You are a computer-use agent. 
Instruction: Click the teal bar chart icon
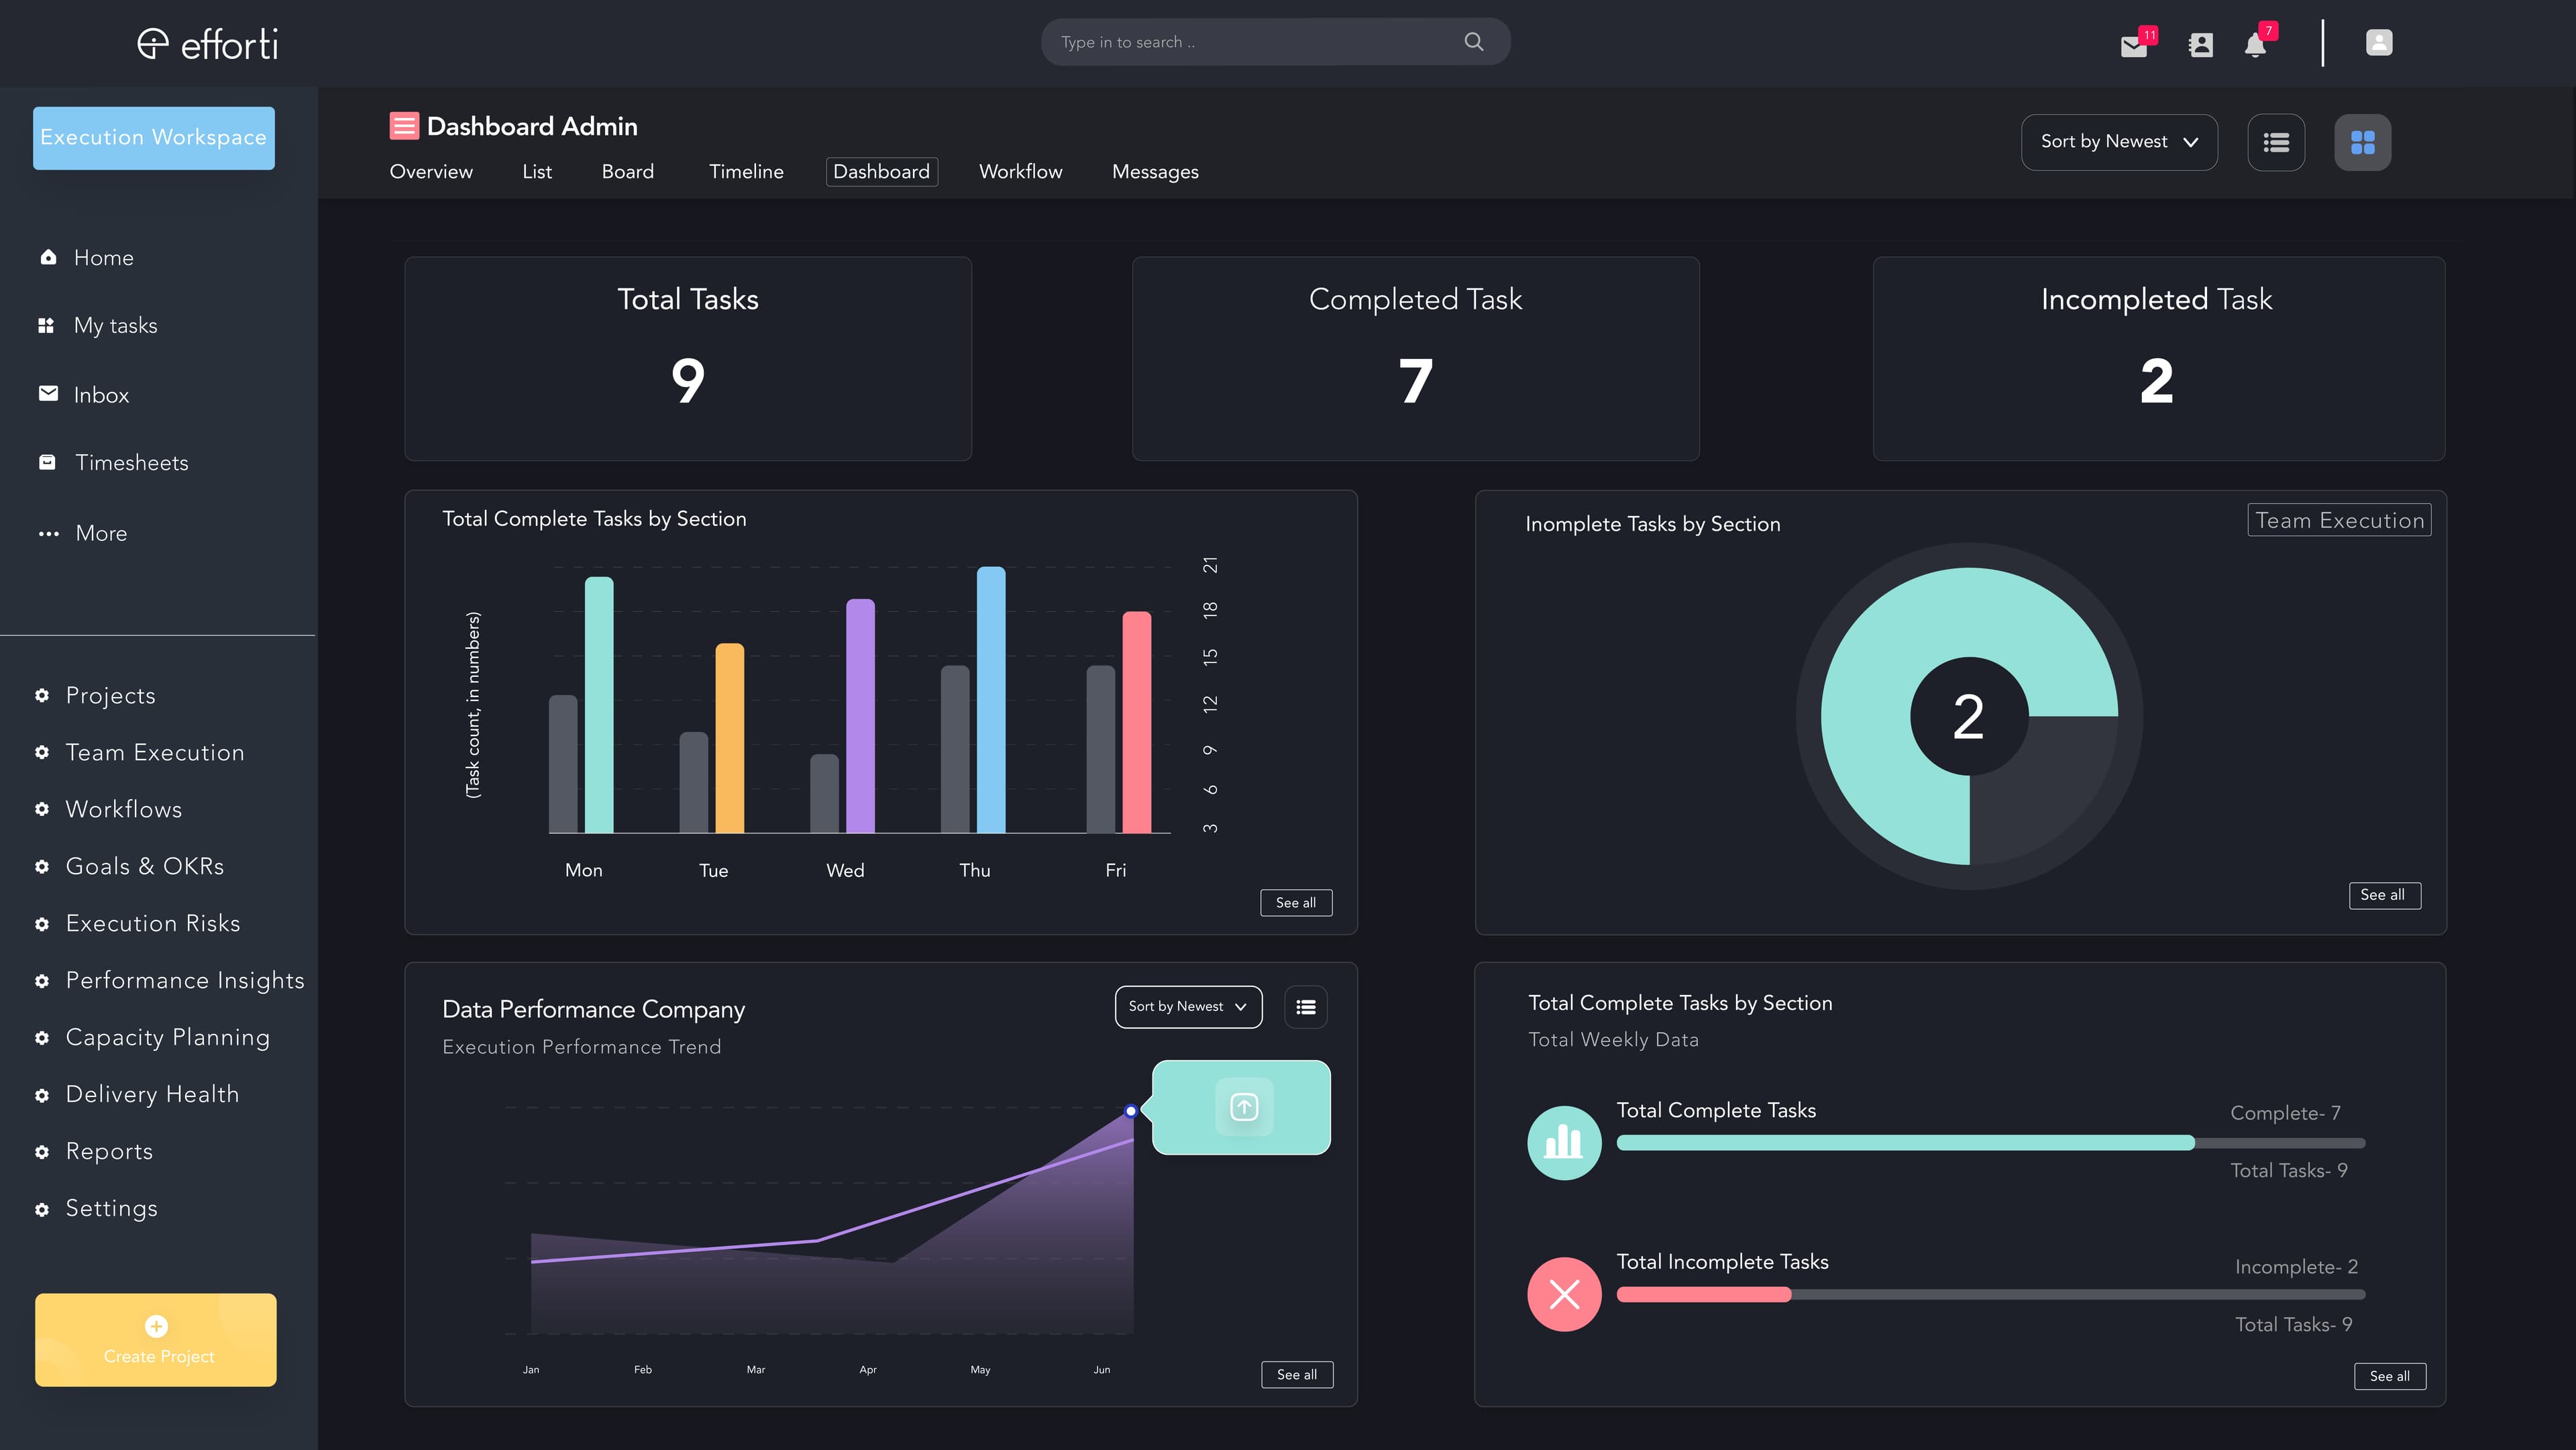point(1564,1142)
